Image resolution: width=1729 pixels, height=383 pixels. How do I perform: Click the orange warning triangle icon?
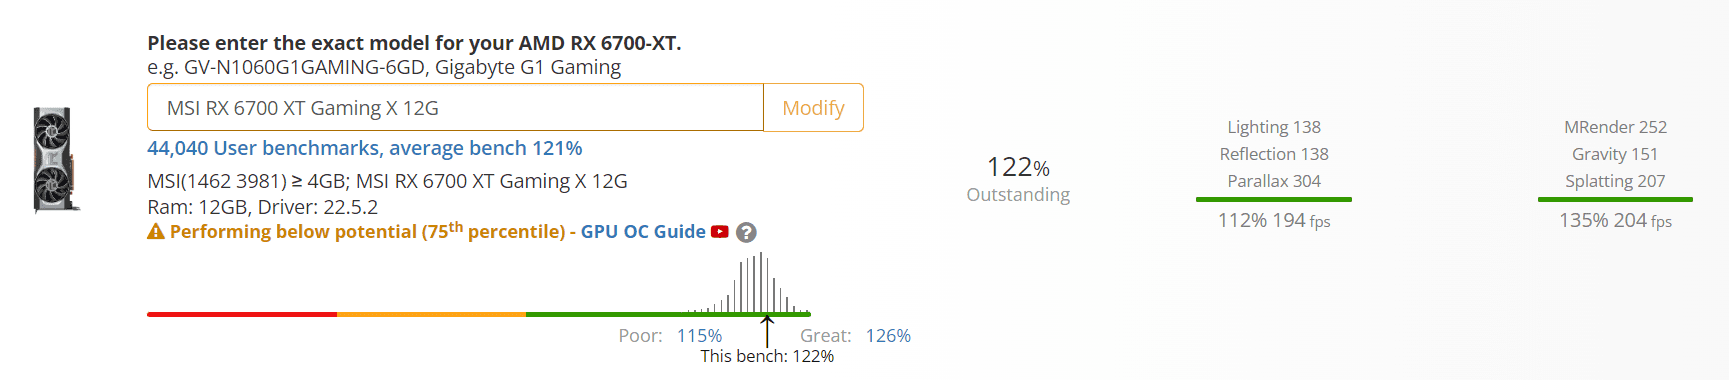[x=156, y=232]
